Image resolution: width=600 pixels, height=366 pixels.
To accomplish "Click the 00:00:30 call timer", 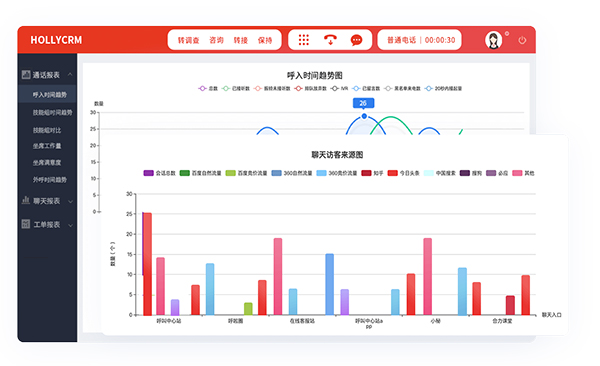I will point(440,40).
